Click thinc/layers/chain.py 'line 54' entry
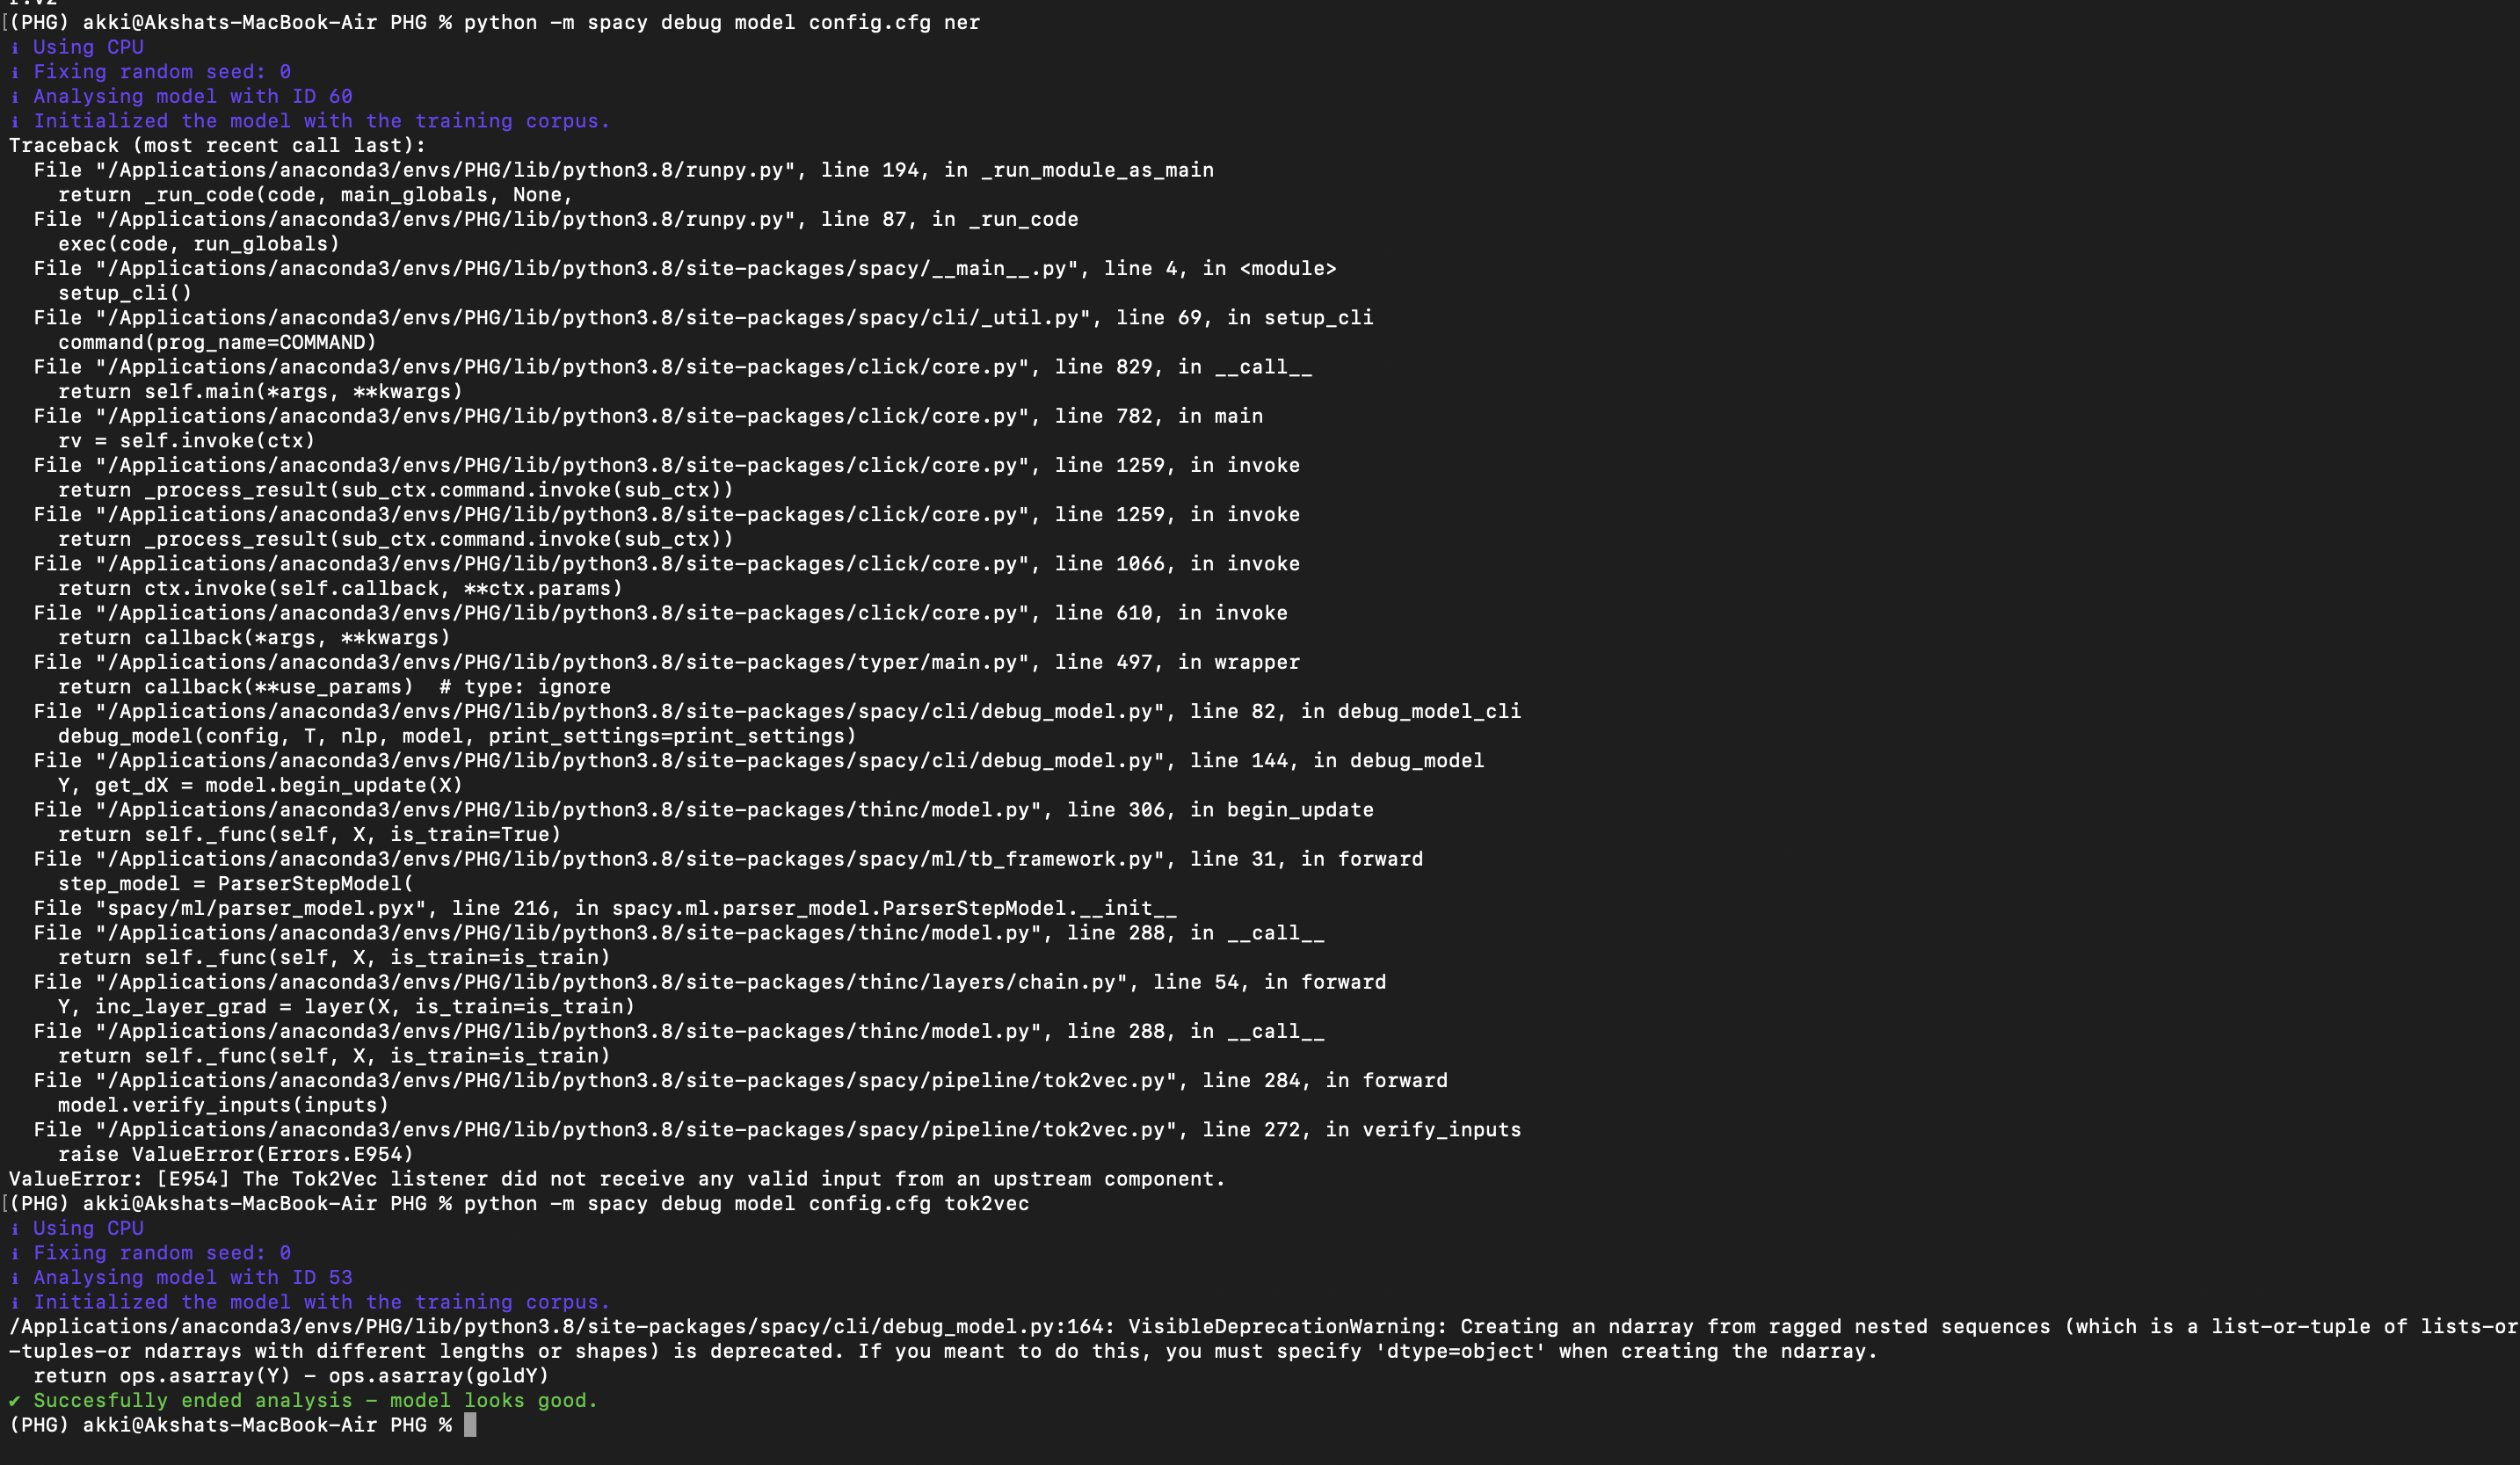 [710, 982]
